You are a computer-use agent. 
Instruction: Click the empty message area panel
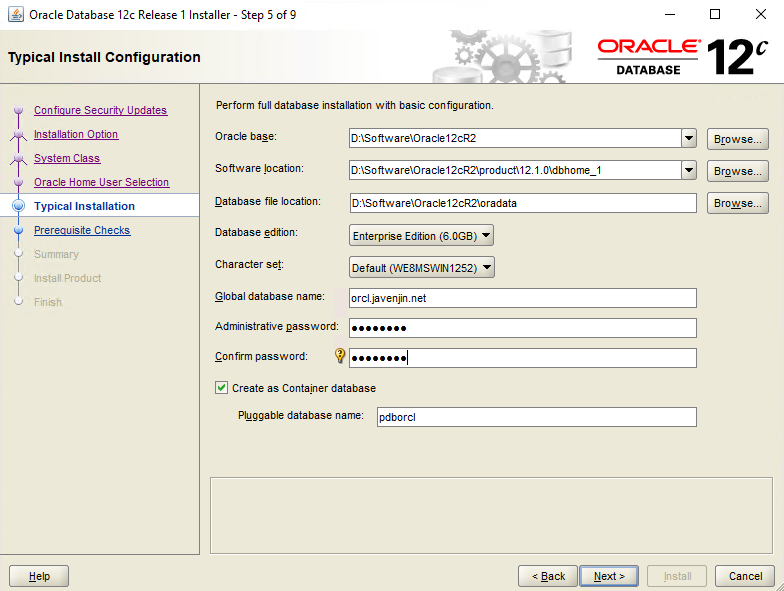[x=492, y=516]
